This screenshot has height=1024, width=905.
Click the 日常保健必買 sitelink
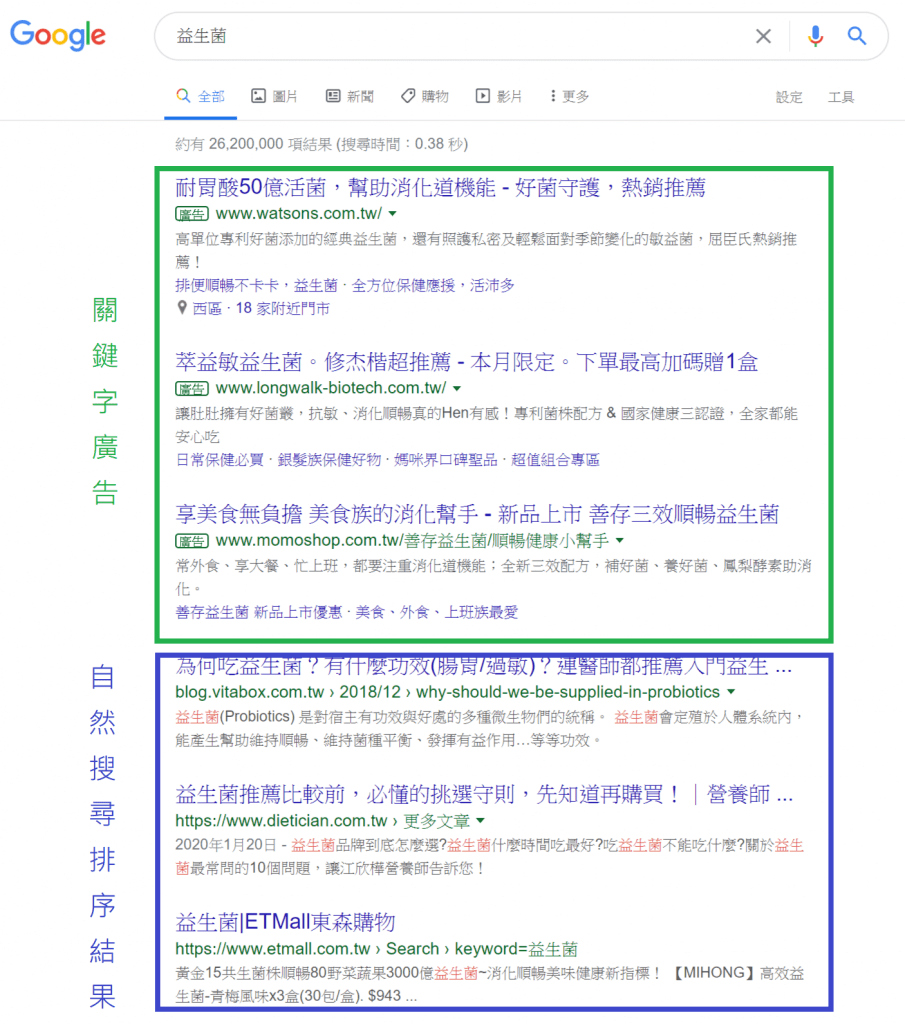point(219,460)
